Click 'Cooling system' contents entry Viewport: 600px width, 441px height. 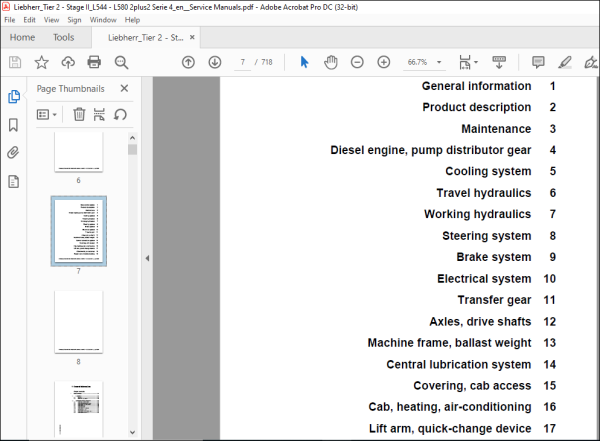coord(488,171)
